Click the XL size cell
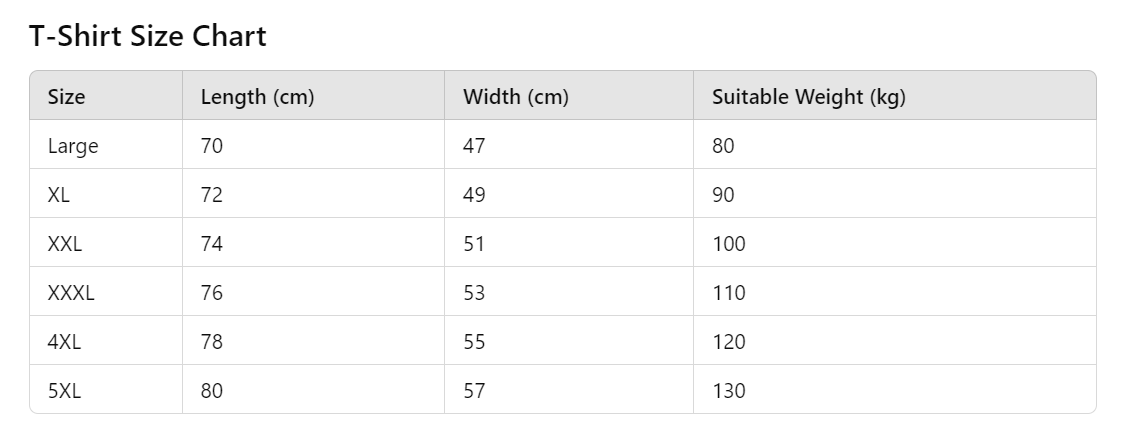 click(x=106, y=194)
